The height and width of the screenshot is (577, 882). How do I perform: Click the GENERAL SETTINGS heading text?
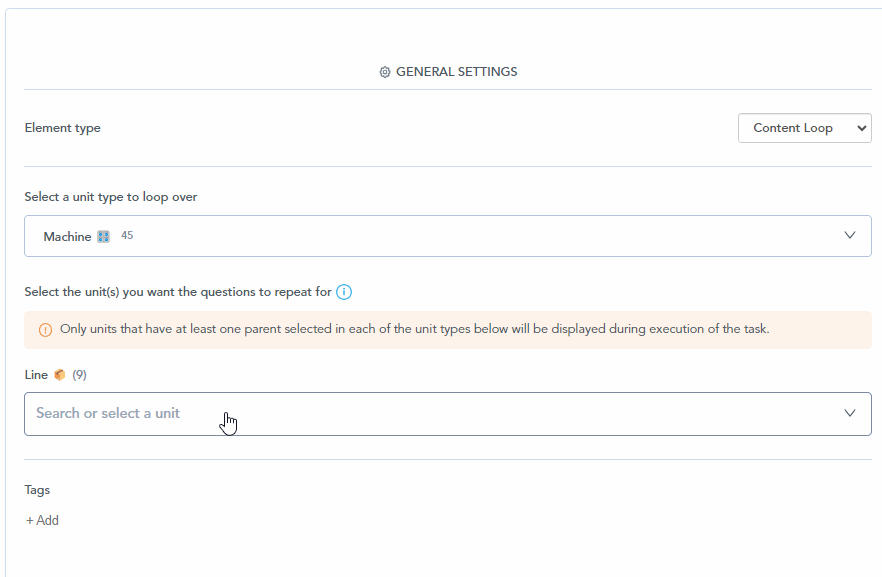pos(456,72)
